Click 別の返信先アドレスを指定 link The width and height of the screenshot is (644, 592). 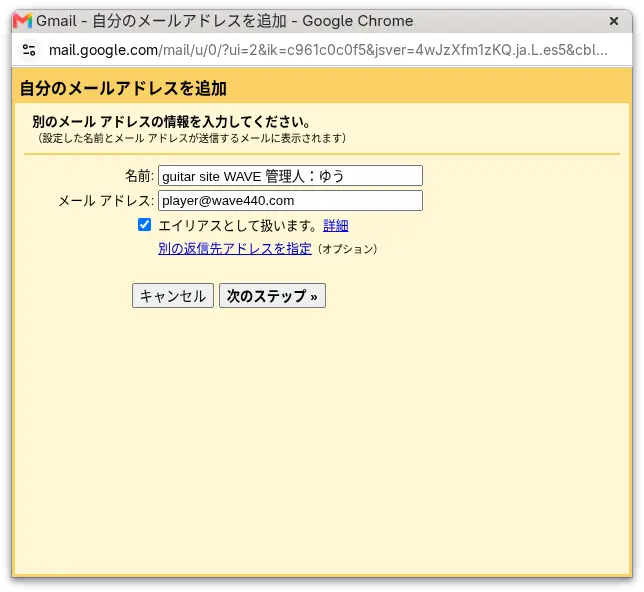235,249
